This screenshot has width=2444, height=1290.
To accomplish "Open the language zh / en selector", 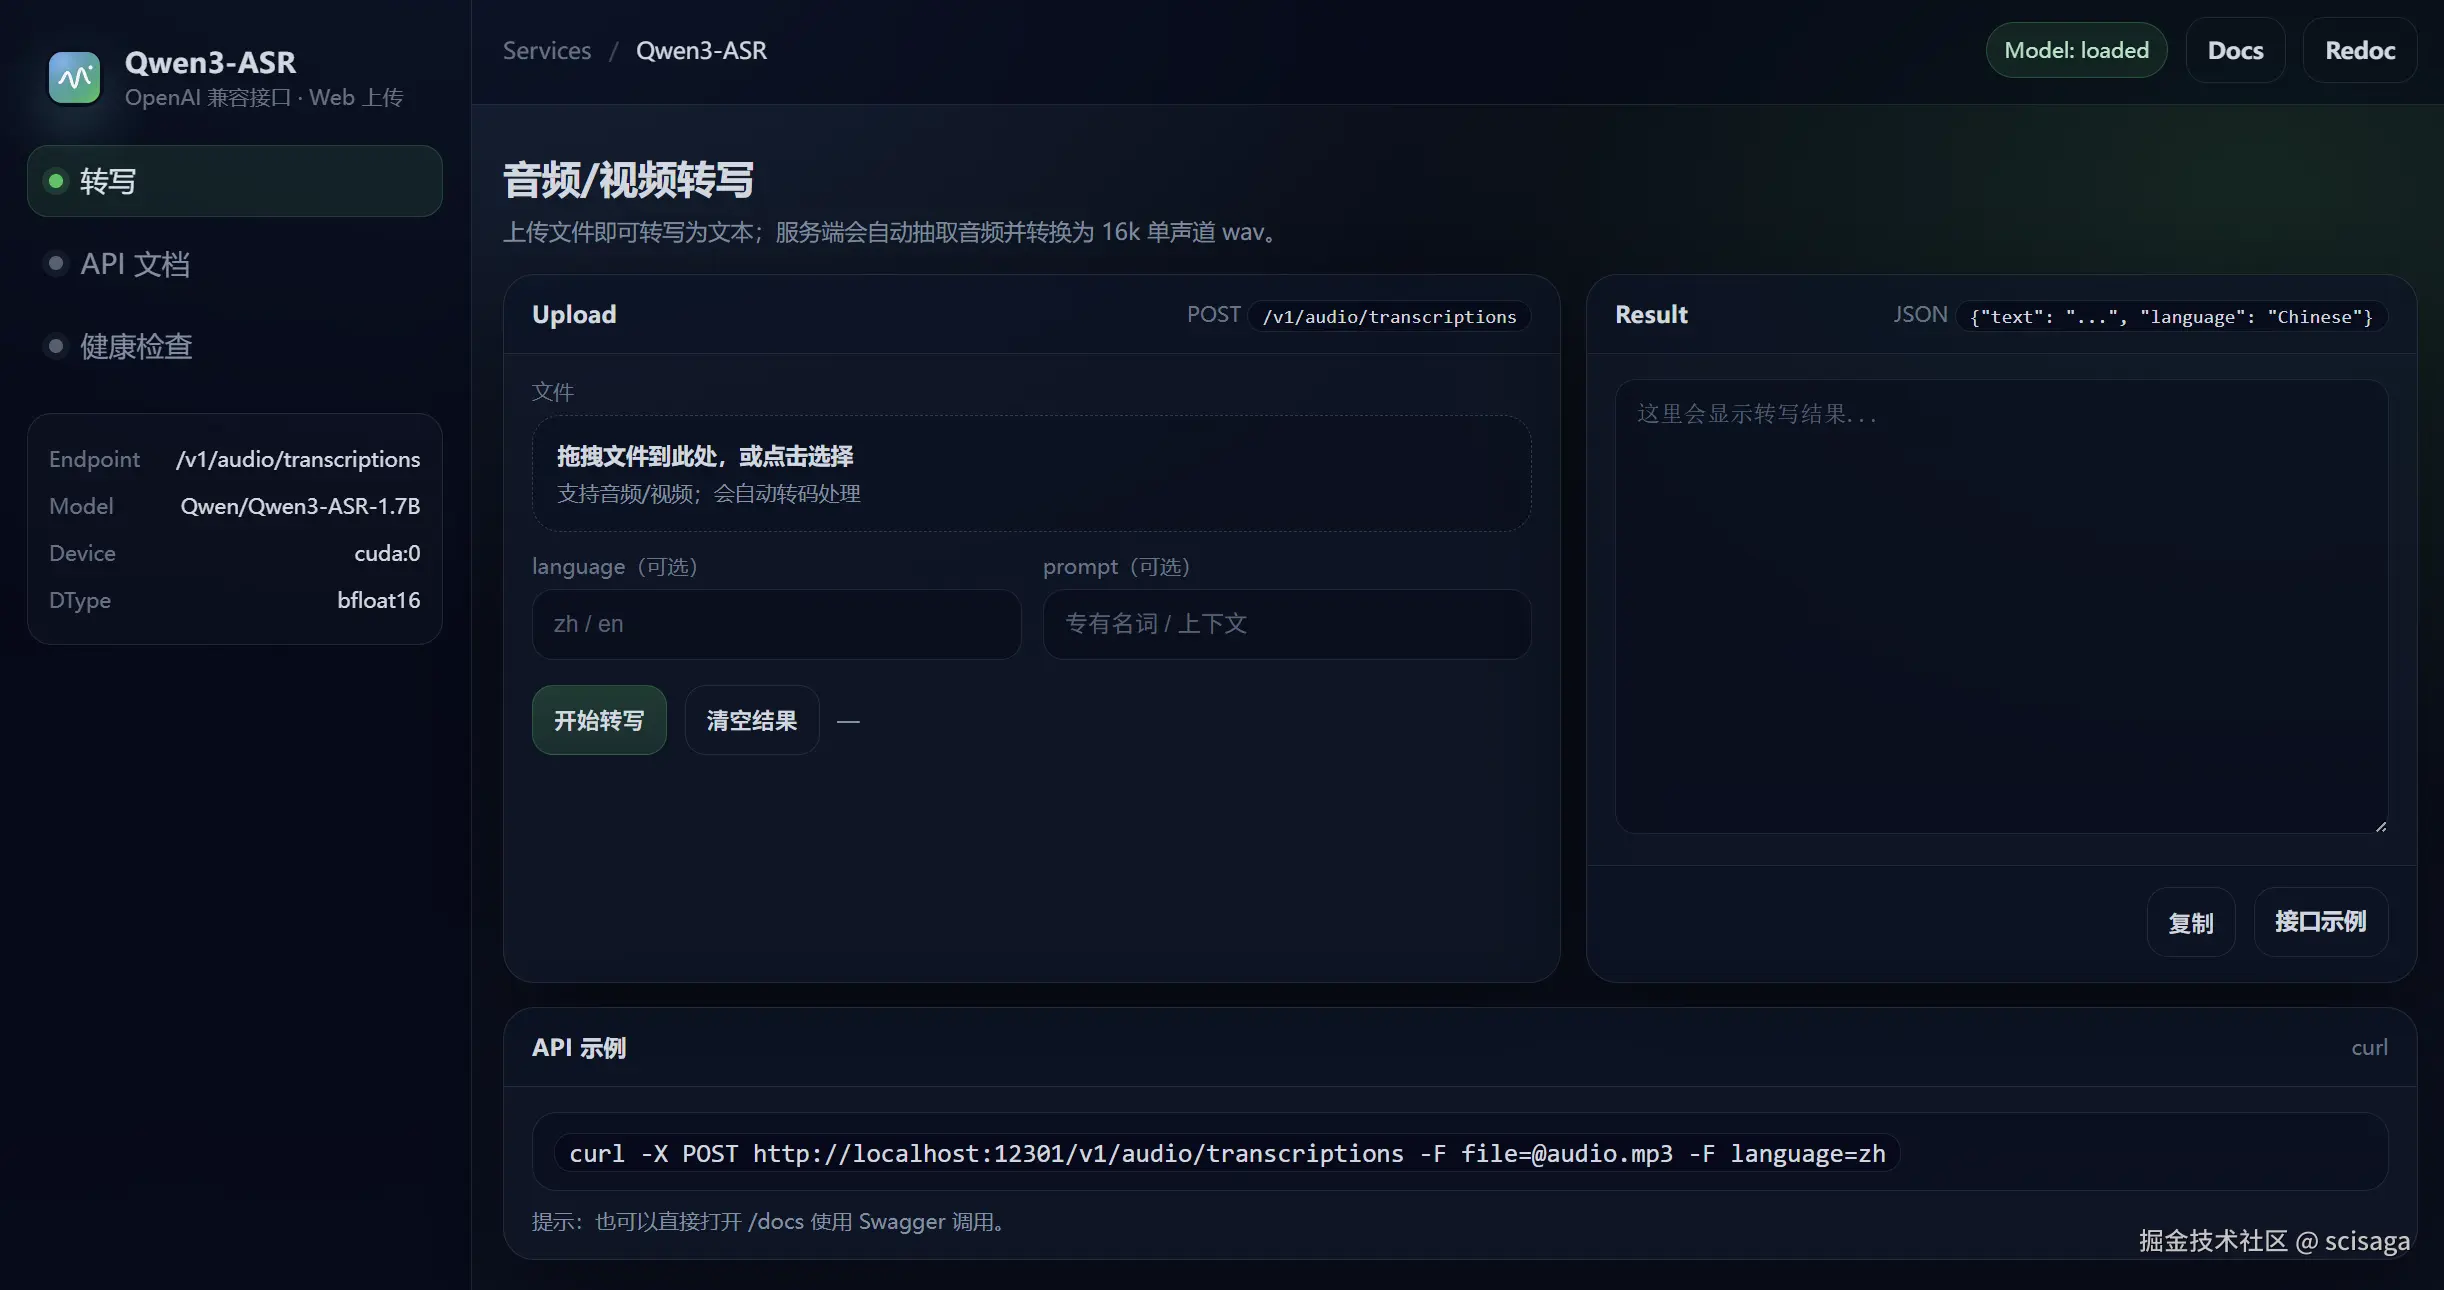I will click(776, 624).
